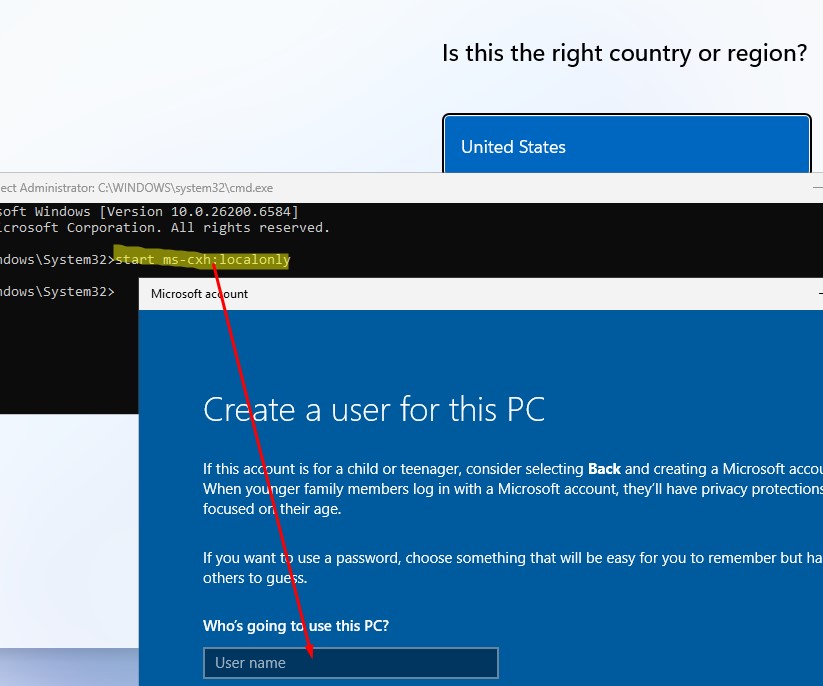Select United States in the region list
This screenshot has width=823, height=686.
pos(625,147)
